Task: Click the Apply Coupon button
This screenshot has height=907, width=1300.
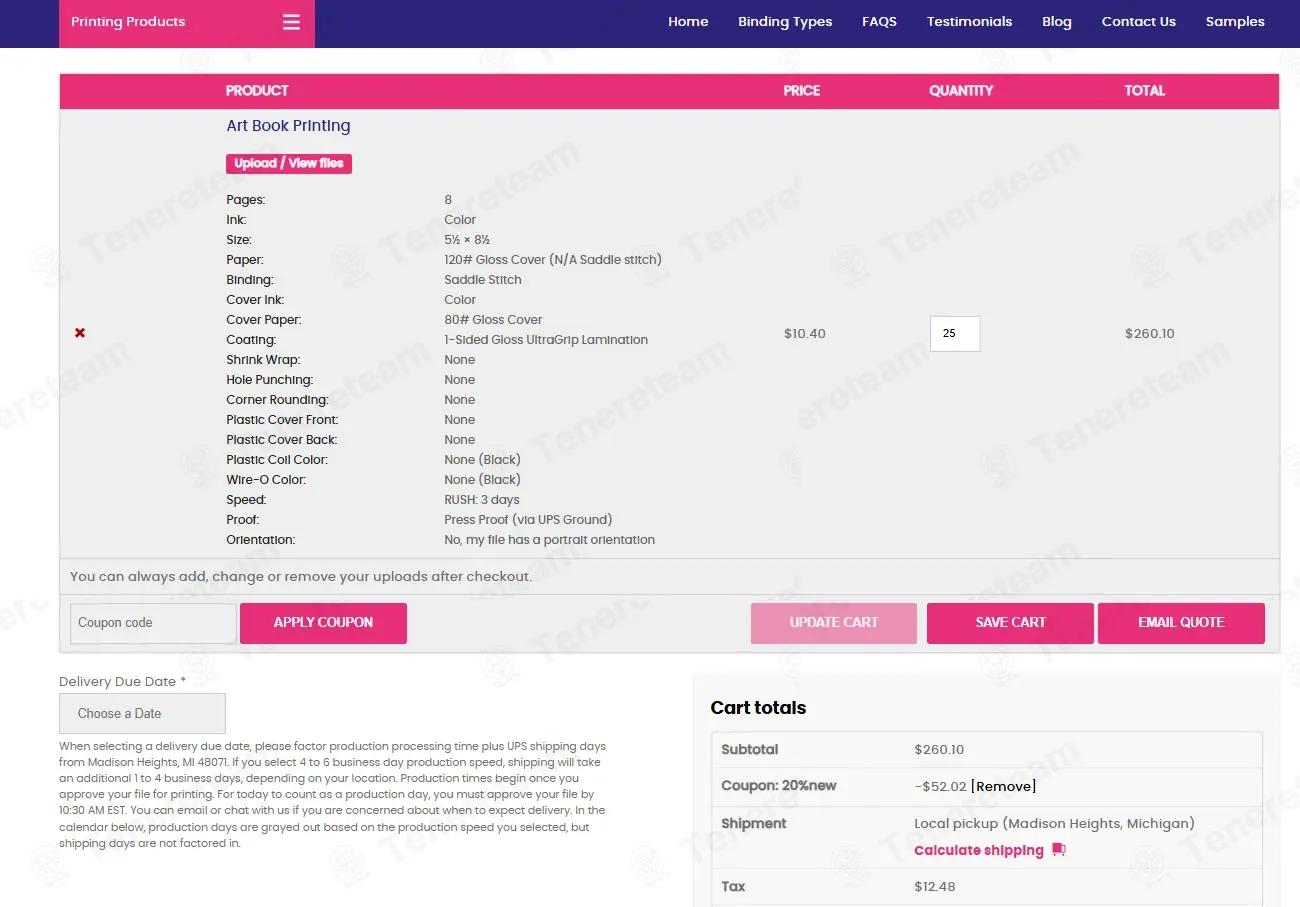Action: coord(323,623)
